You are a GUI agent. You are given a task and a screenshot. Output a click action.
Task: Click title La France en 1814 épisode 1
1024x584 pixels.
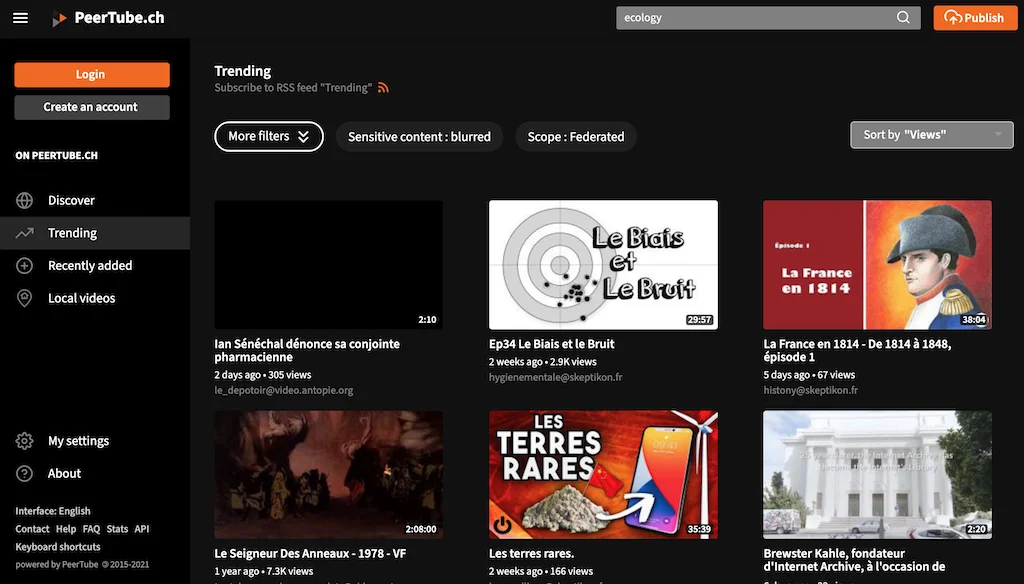pyautogui.click(x=857, y=351)
